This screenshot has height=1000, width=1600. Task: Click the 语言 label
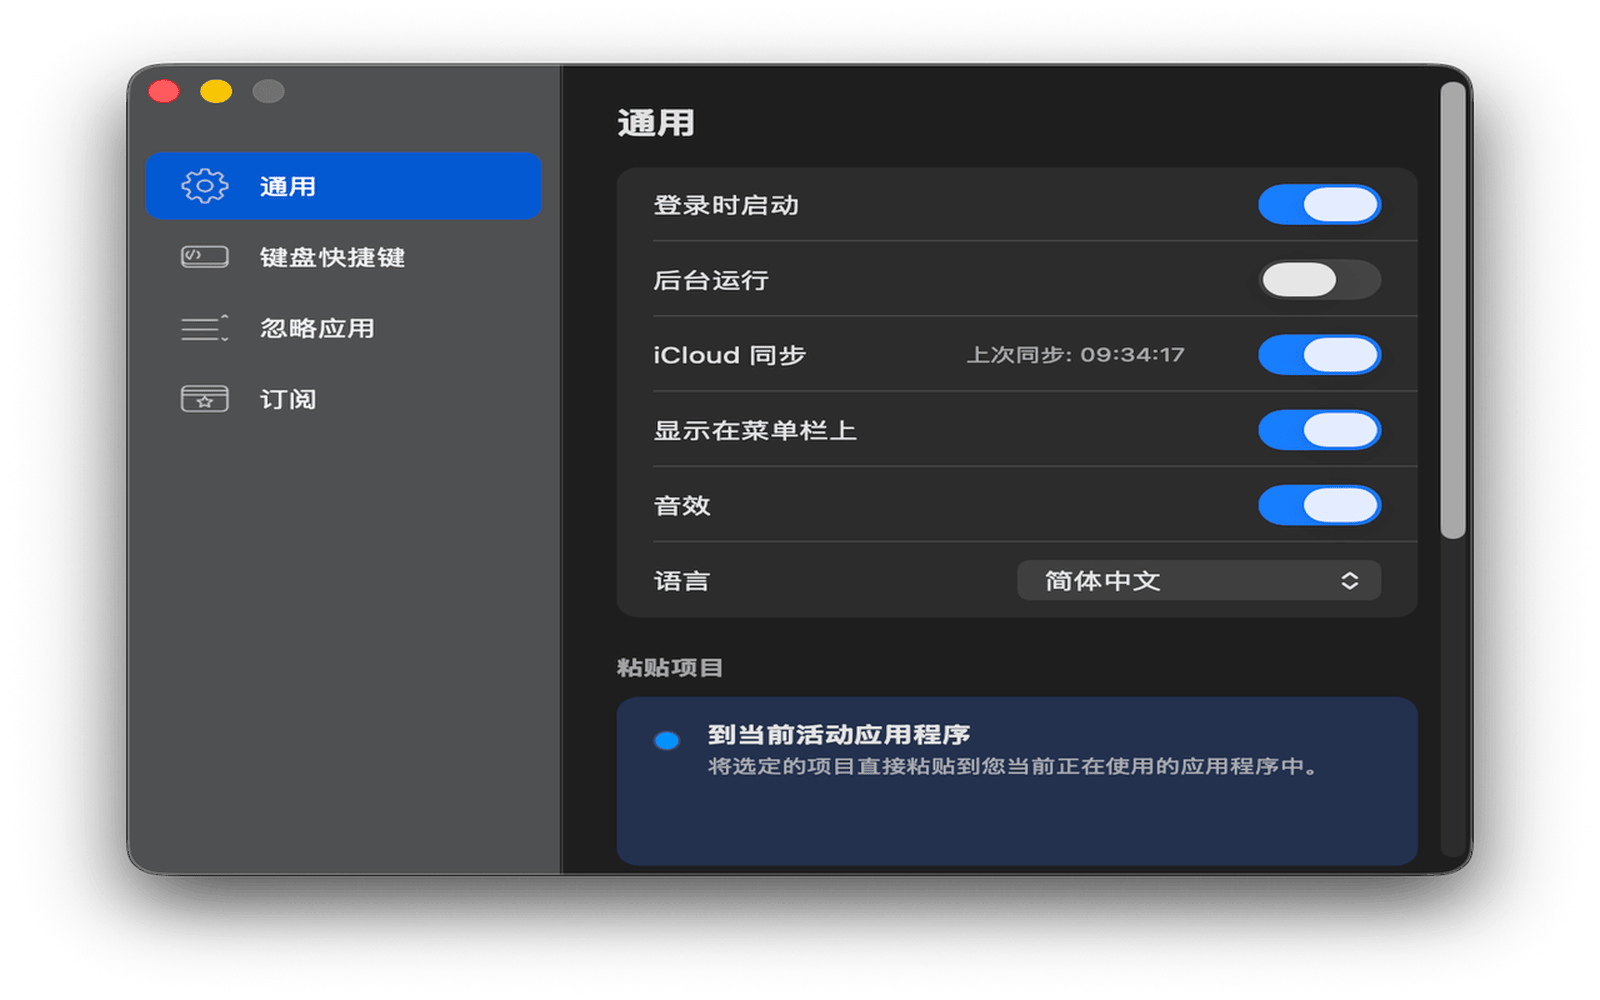tap(682, 580)
